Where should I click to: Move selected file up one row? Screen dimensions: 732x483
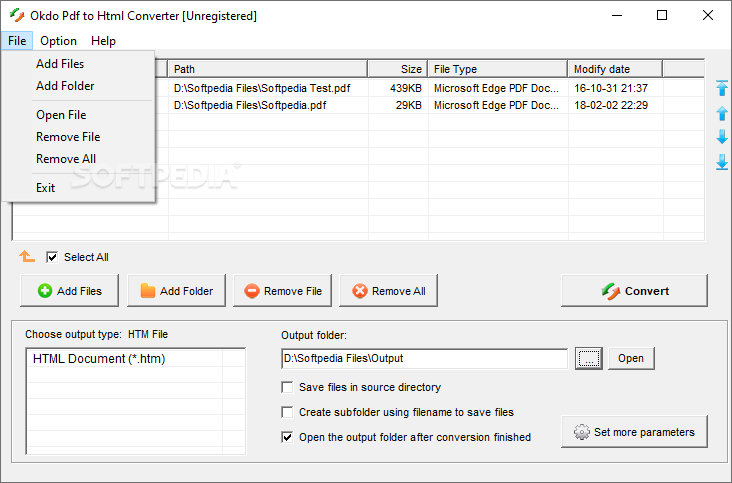coord(722,113)
